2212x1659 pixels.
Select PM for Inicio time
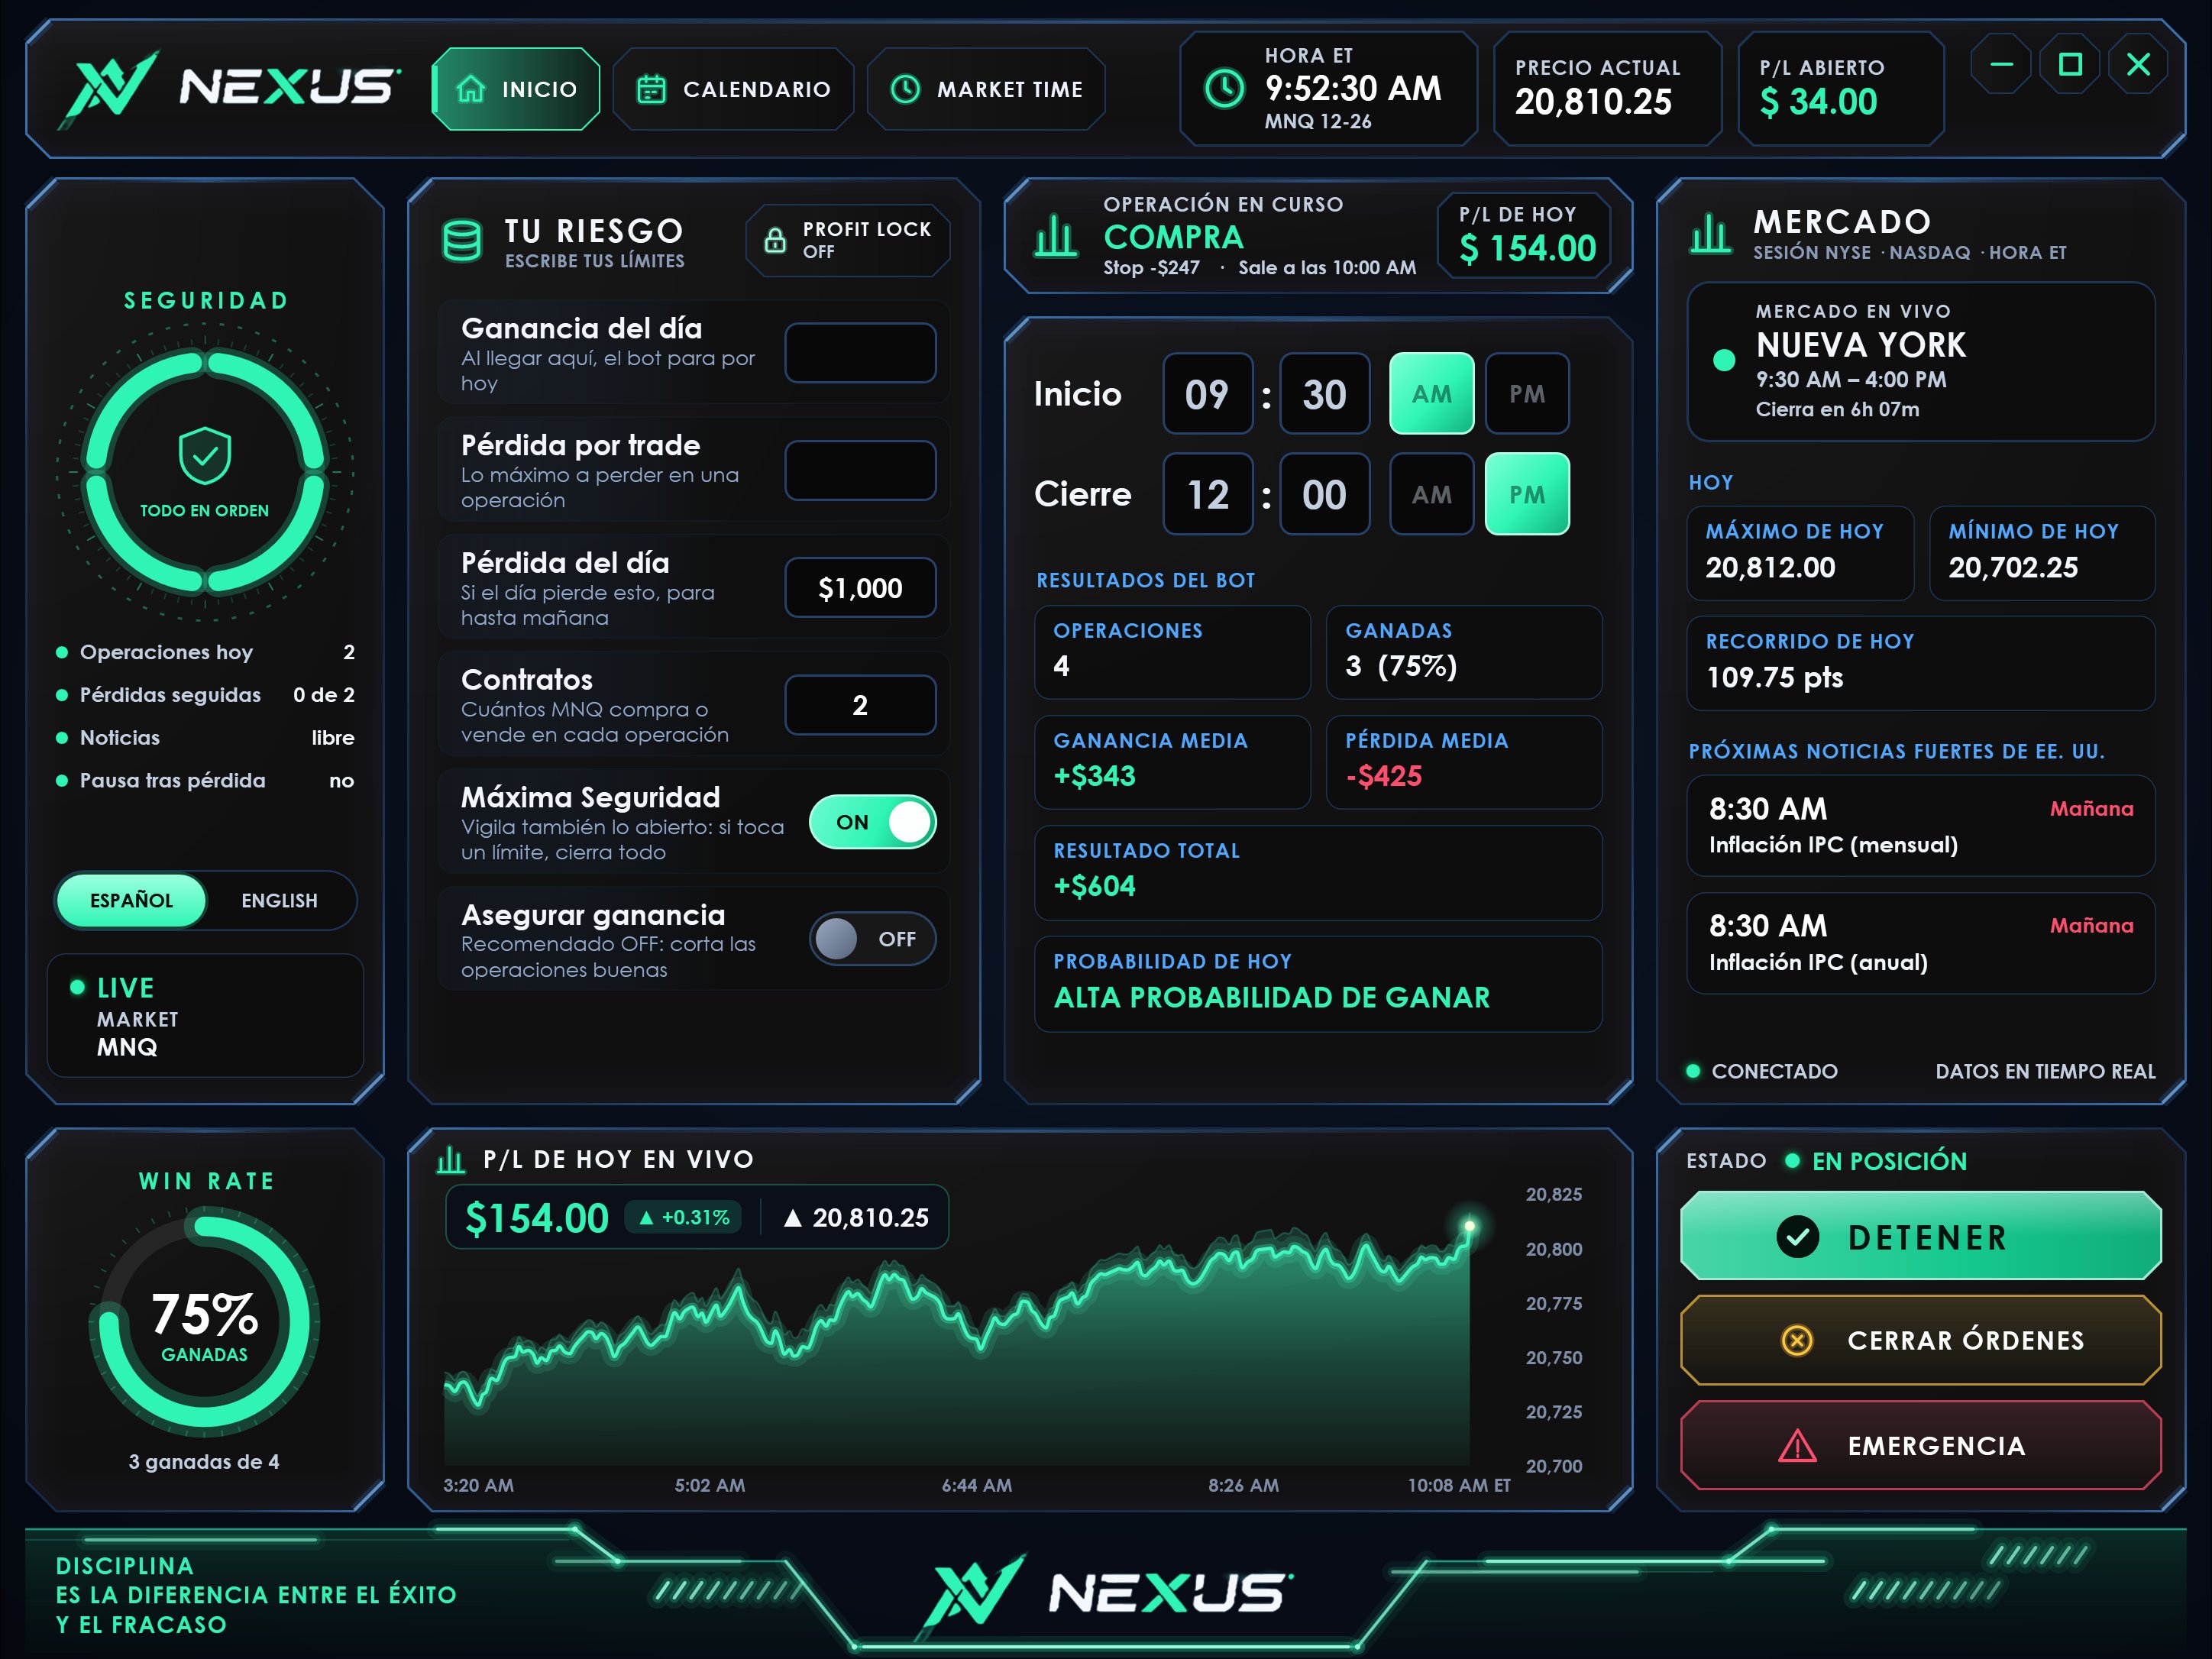click(x=1527, y=394)
